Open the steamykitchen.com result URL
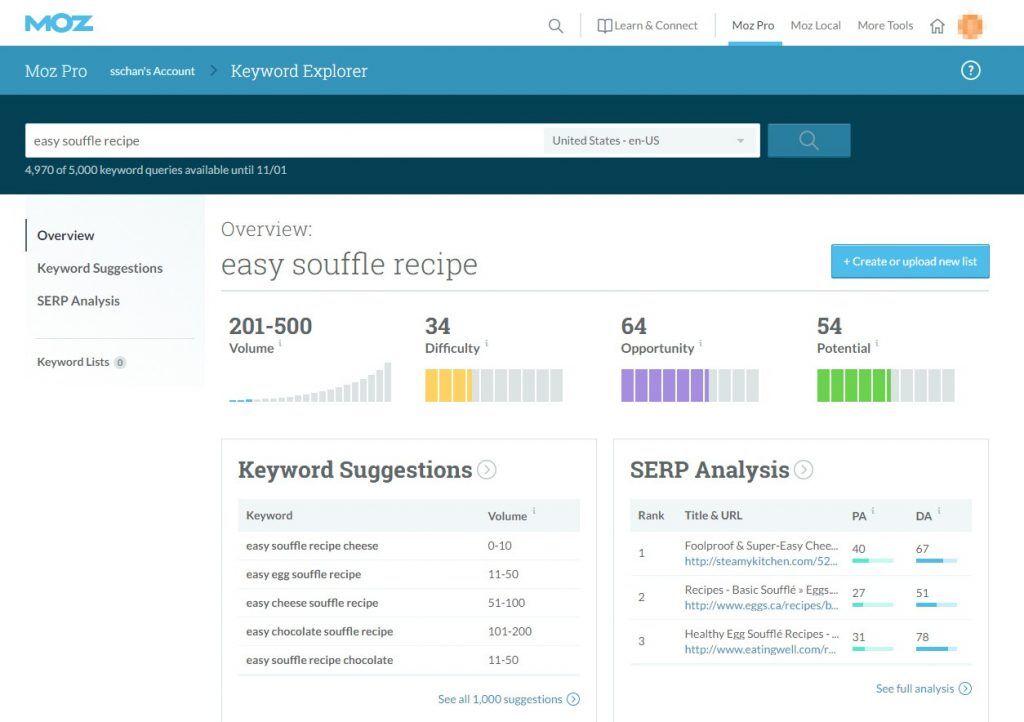Screen dimensions: 1024x722 point(761,561)
